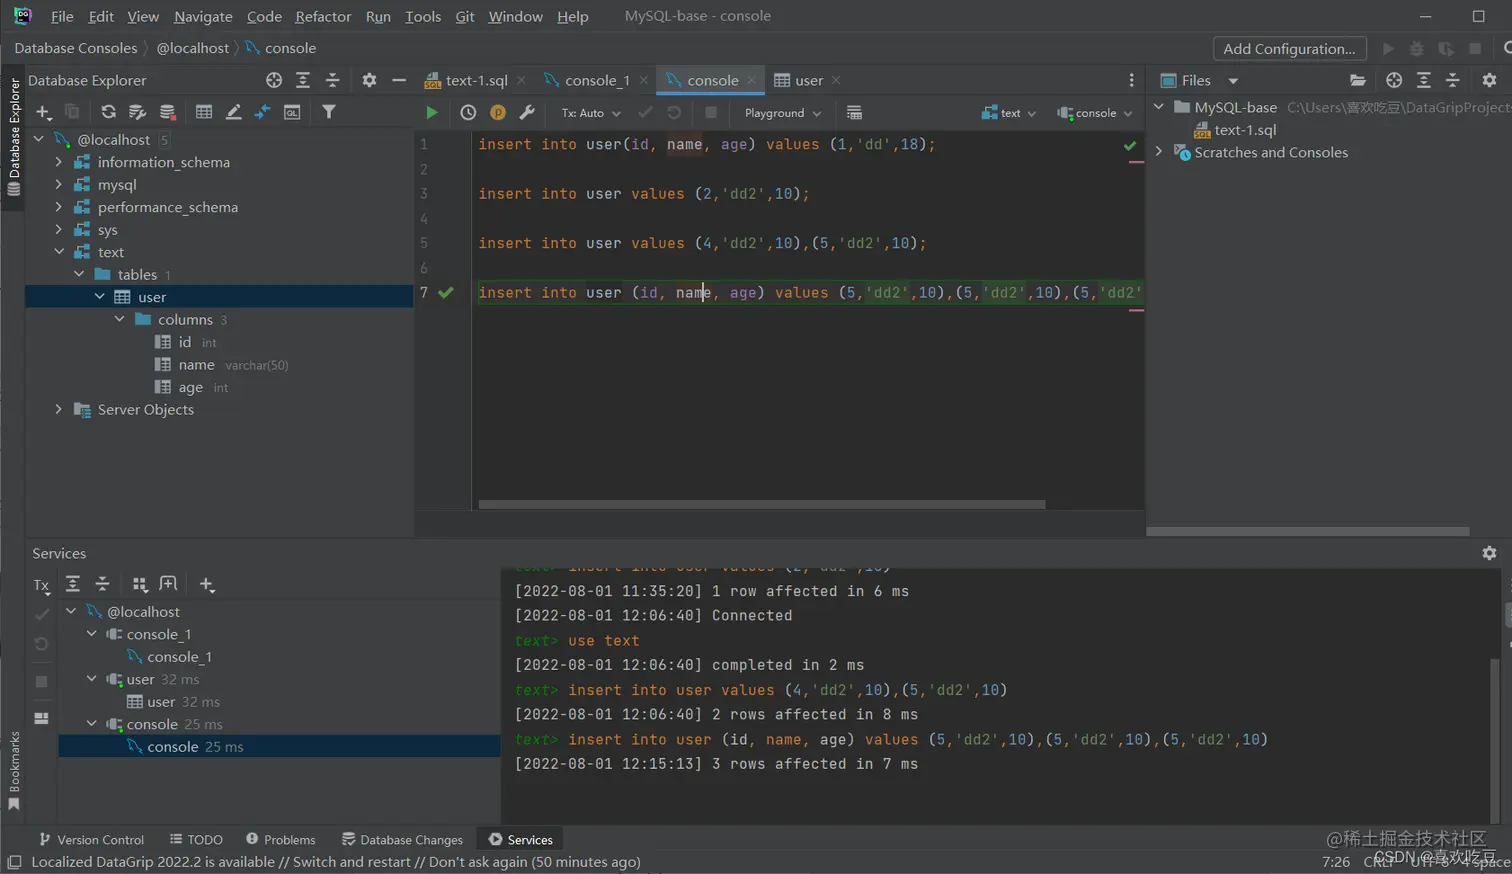Open the Problems tool window
Image resolution: width=1512 pixels, height=874 pixels.
tap(281, 840)
